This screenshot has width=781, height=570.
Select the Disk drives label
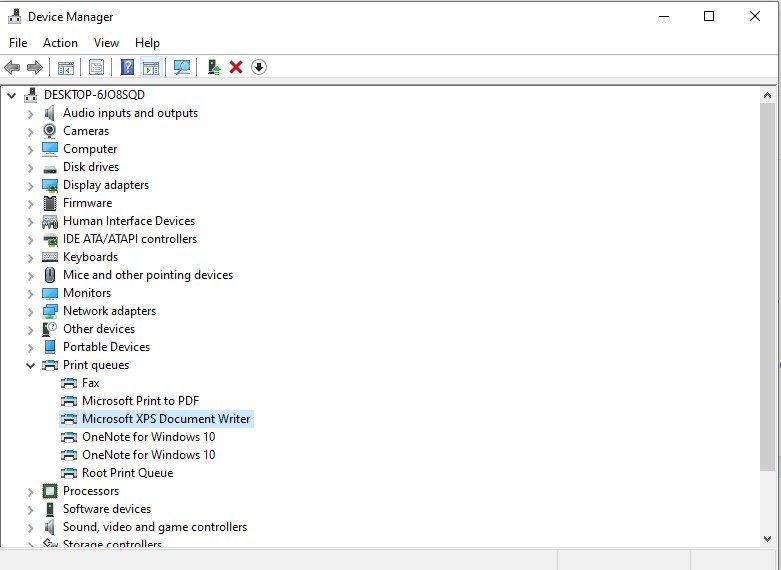[x=91, y=167]
